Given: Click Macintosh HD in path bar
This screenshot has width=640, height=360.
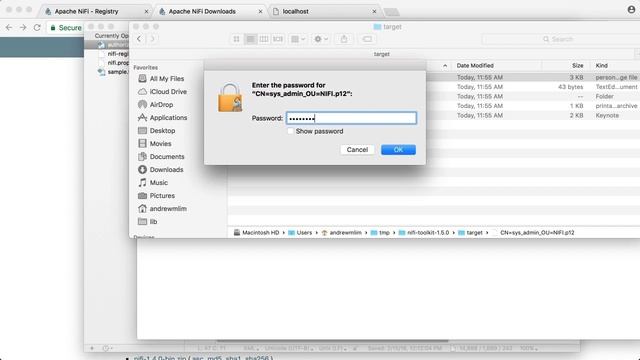Looking at the screenshot, I should [256, 233].
